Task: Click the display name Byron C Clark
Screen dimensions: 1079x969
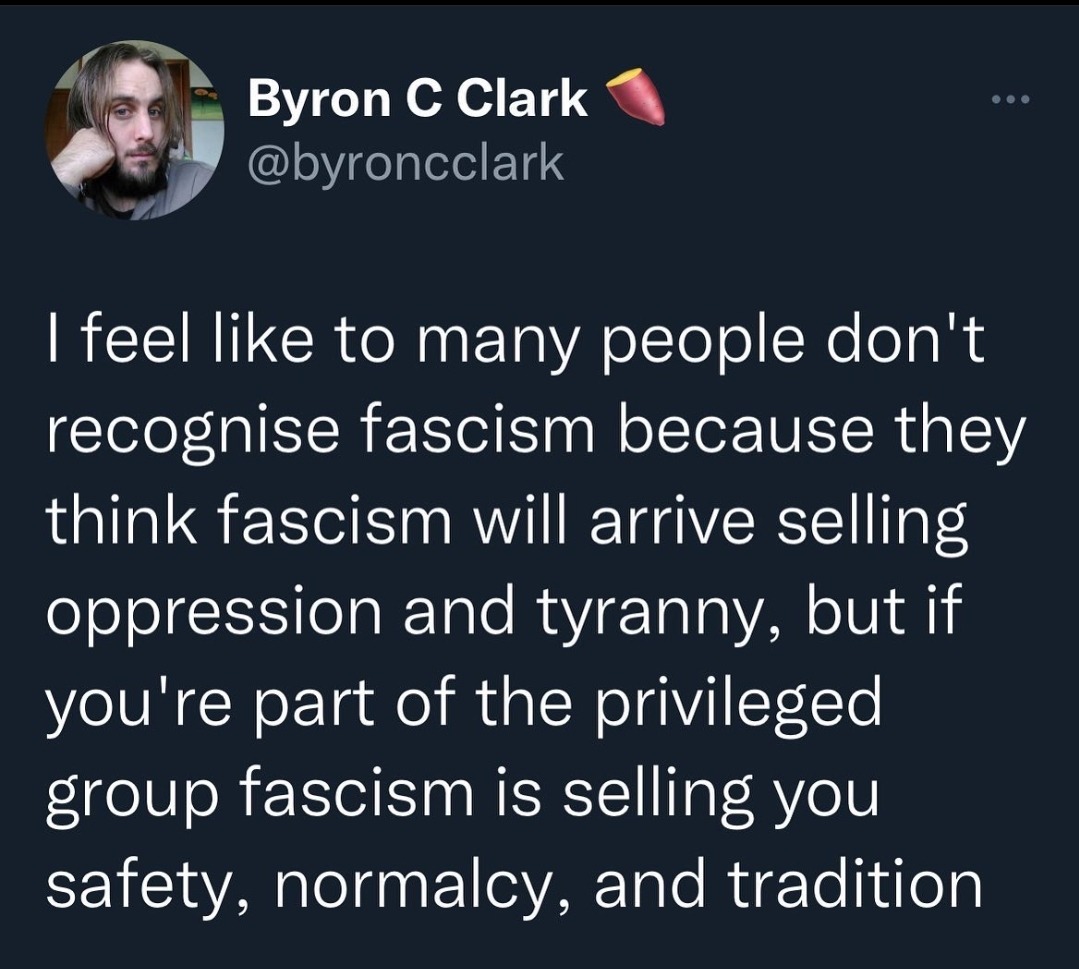Action: (418, 98)
